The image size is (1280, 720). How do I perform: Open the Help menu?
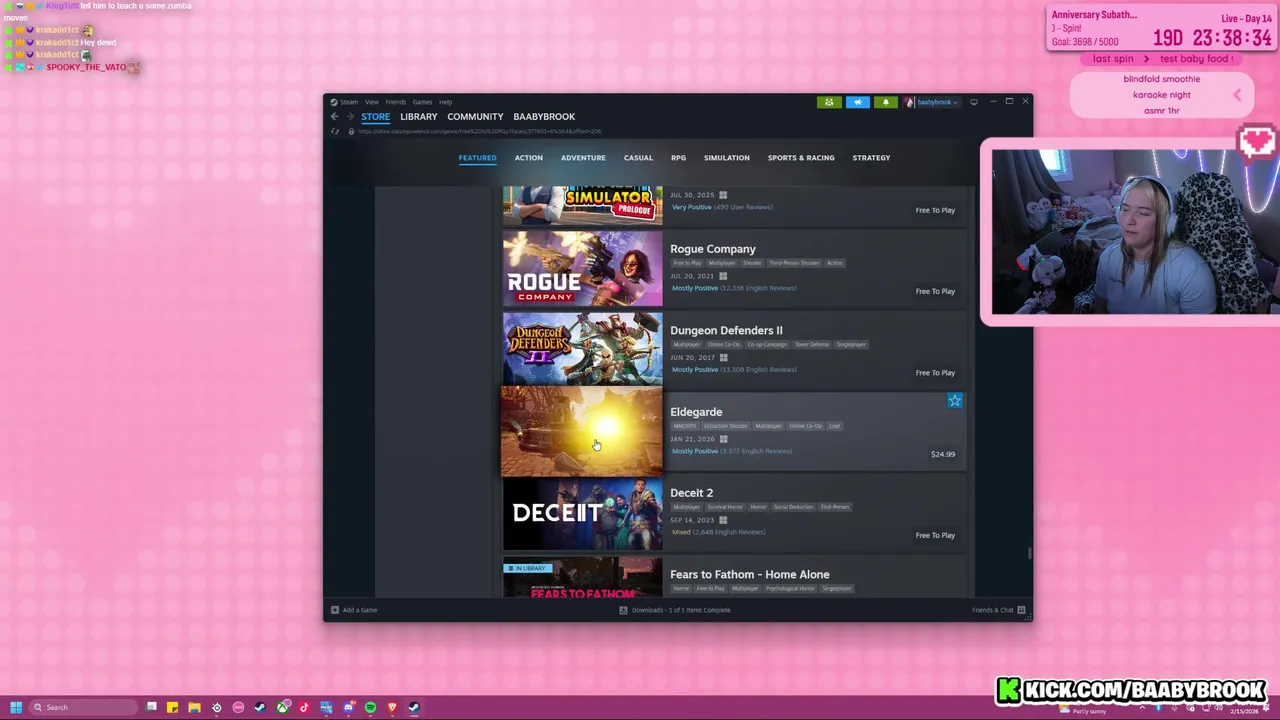pyautogui.click(x=445, y=102)
